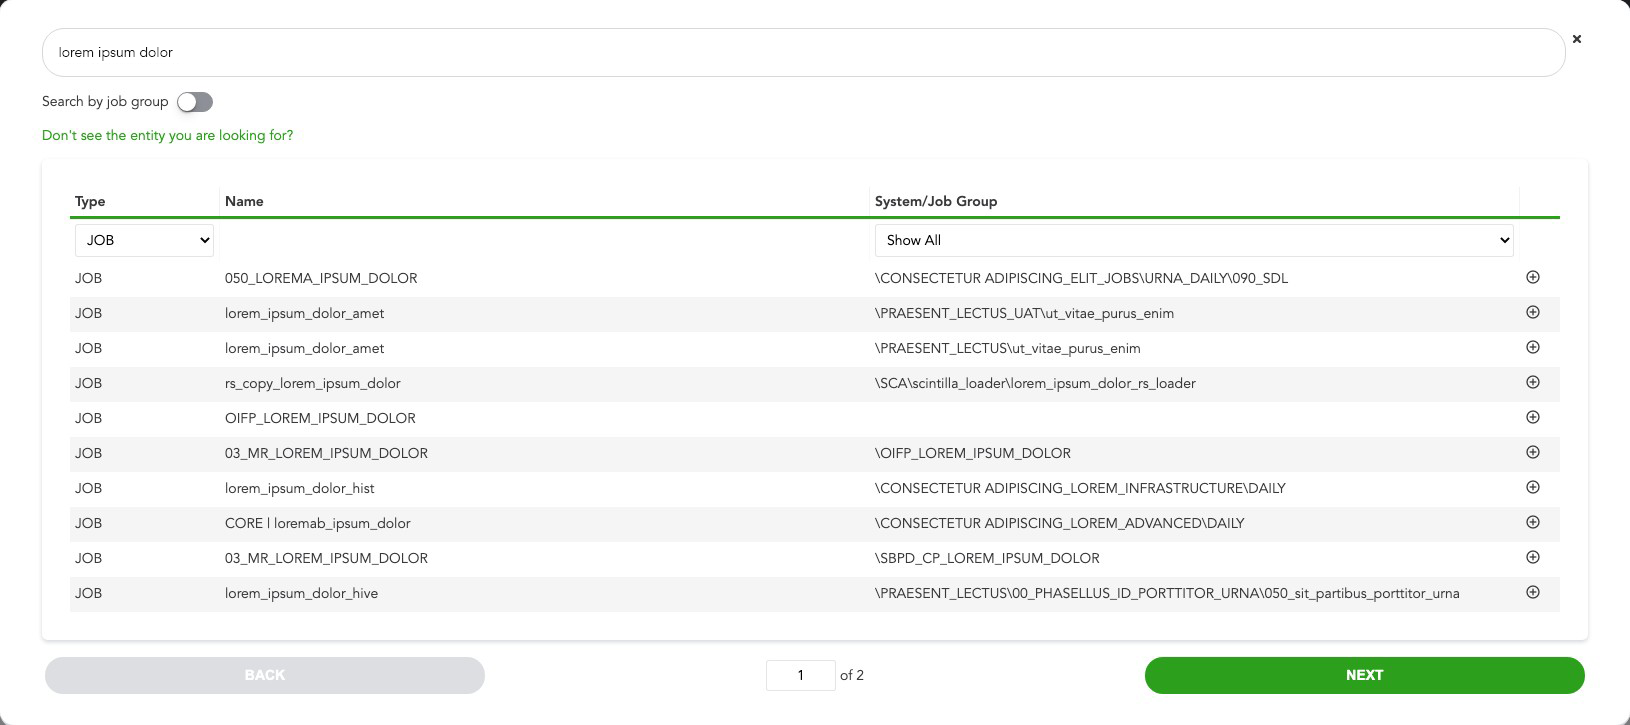Screen dimensions: 1630x725
Task: Click the plus icon for lorem_ipsum_dolor_hive
Action: click(1533, 592)
